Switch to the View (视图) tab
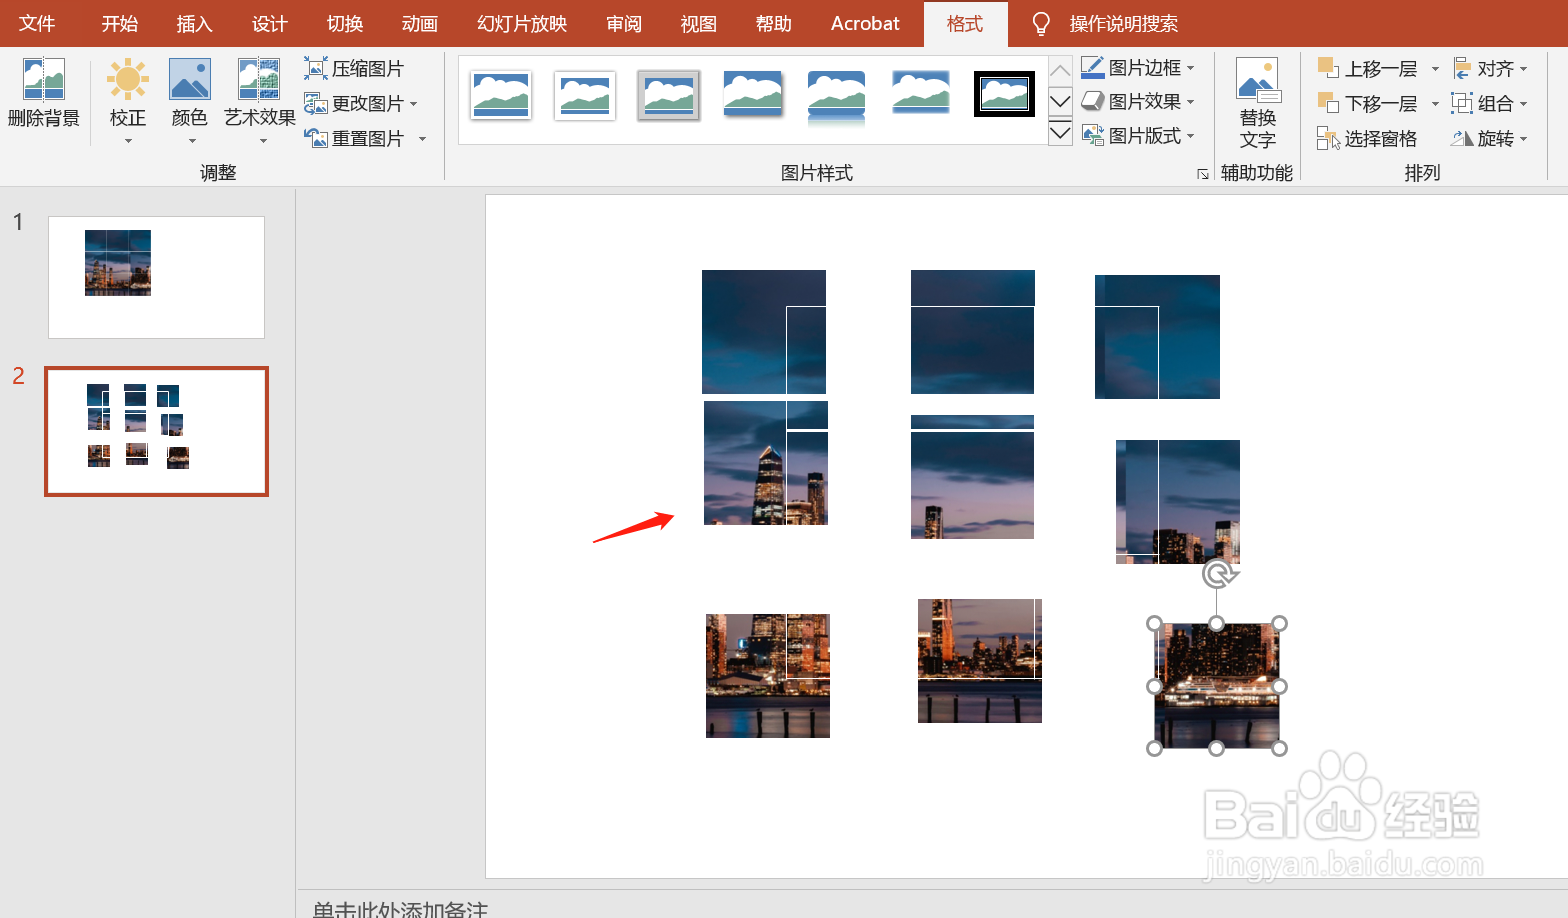This screenshot has width=1568, height=918. point(699,23)
